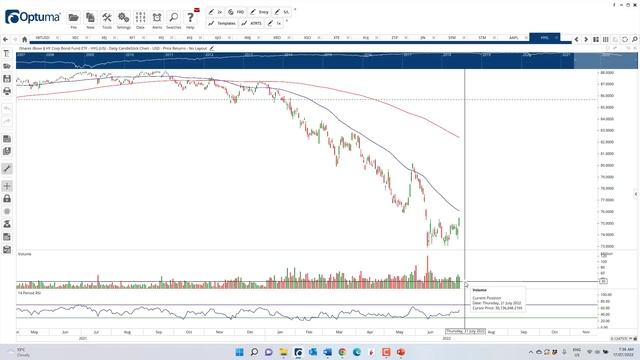The image size is (640, 360).
Task: Click the open folder icon in sidebar
Action: [7, 66]
